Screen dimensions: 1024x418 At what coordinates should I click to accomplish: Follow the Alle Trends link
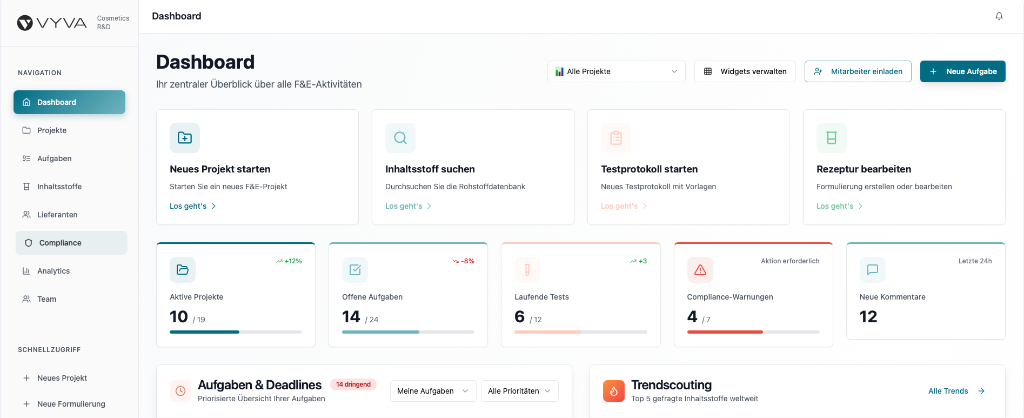tap(956, 391)
